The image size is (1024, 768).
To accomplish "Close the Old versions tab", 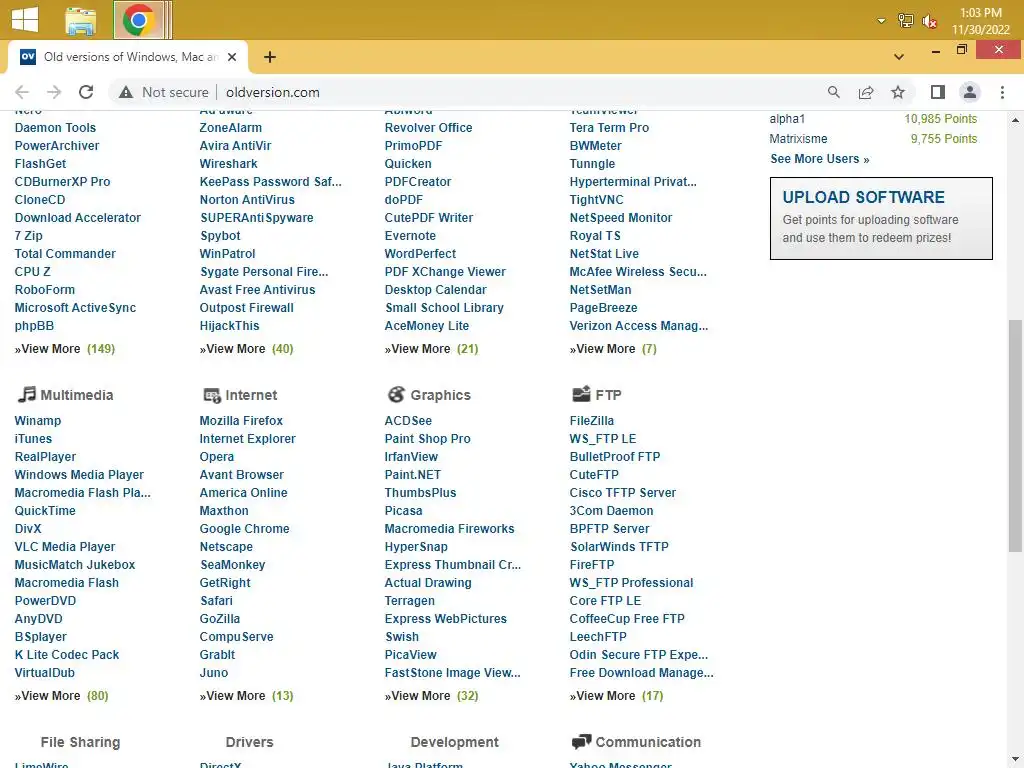I will [x=231, y=57].
